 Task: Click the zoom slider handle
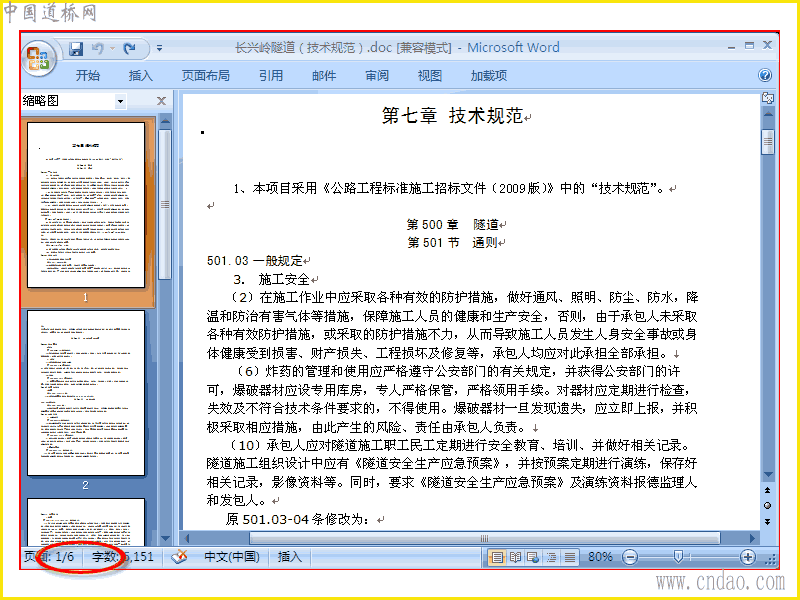point(678,557)
